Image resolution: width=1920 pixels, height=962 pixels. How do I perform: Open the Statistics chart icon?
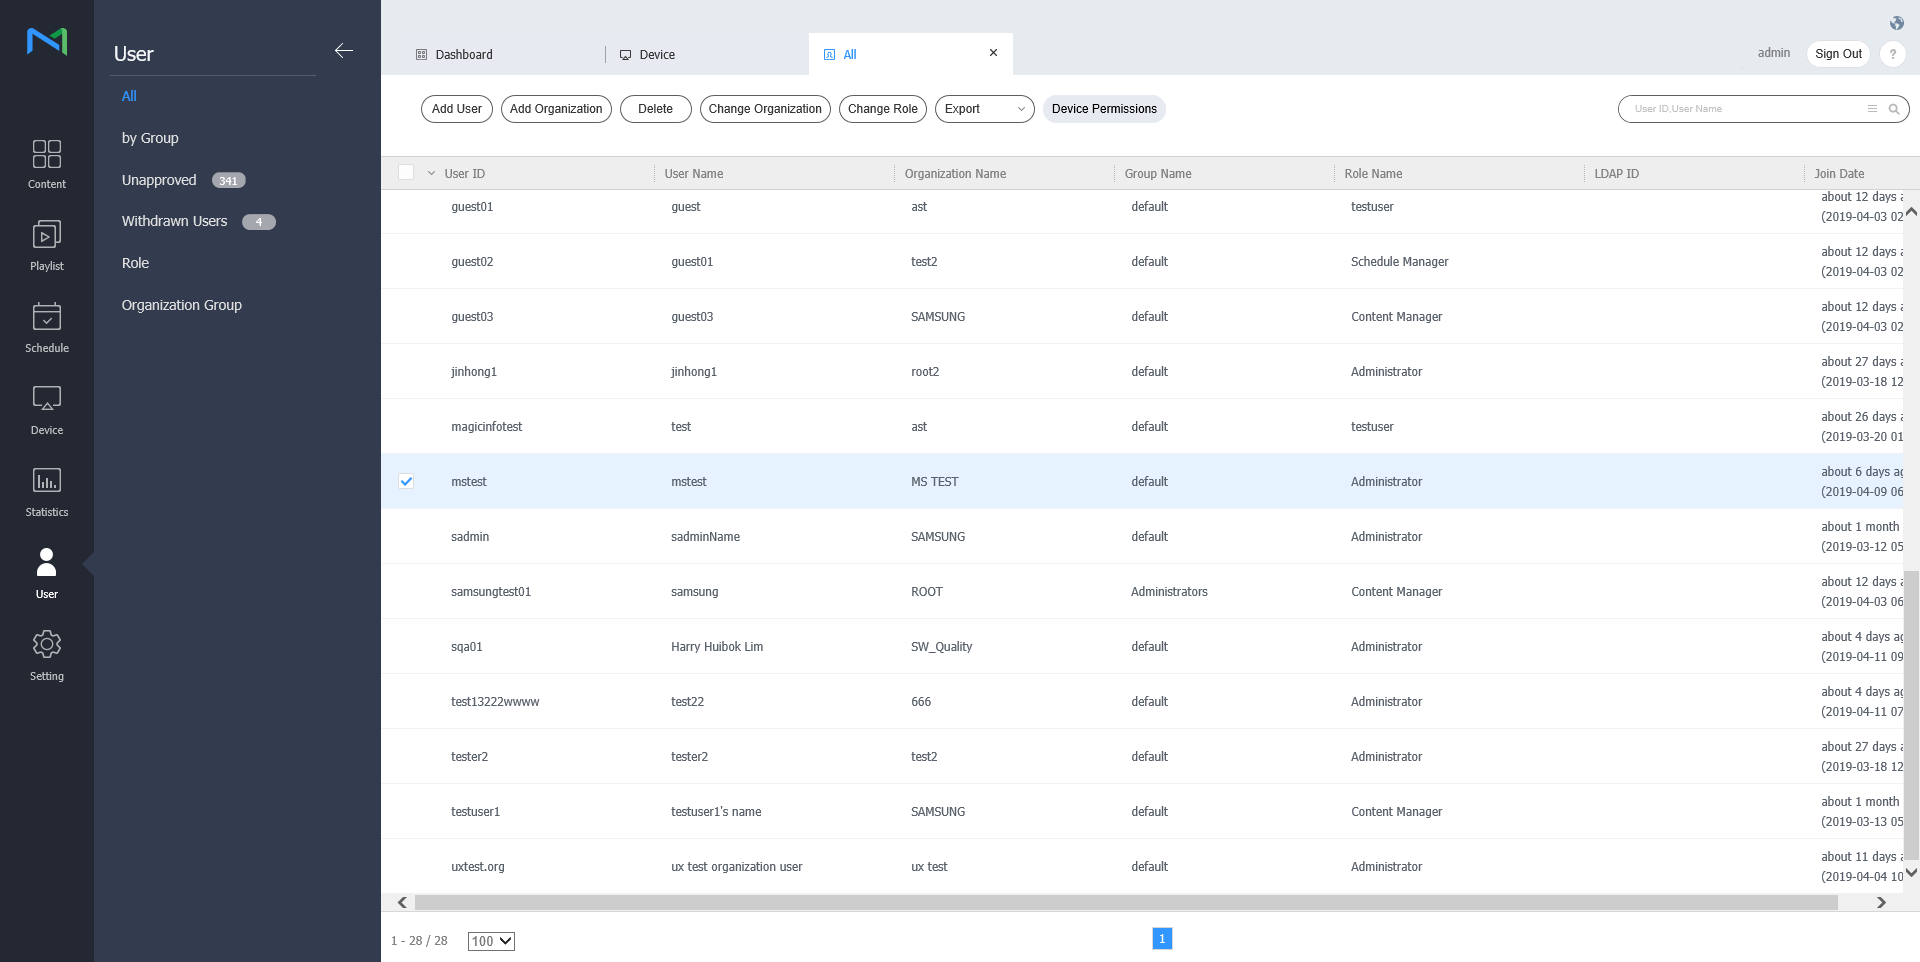(46, 482)
